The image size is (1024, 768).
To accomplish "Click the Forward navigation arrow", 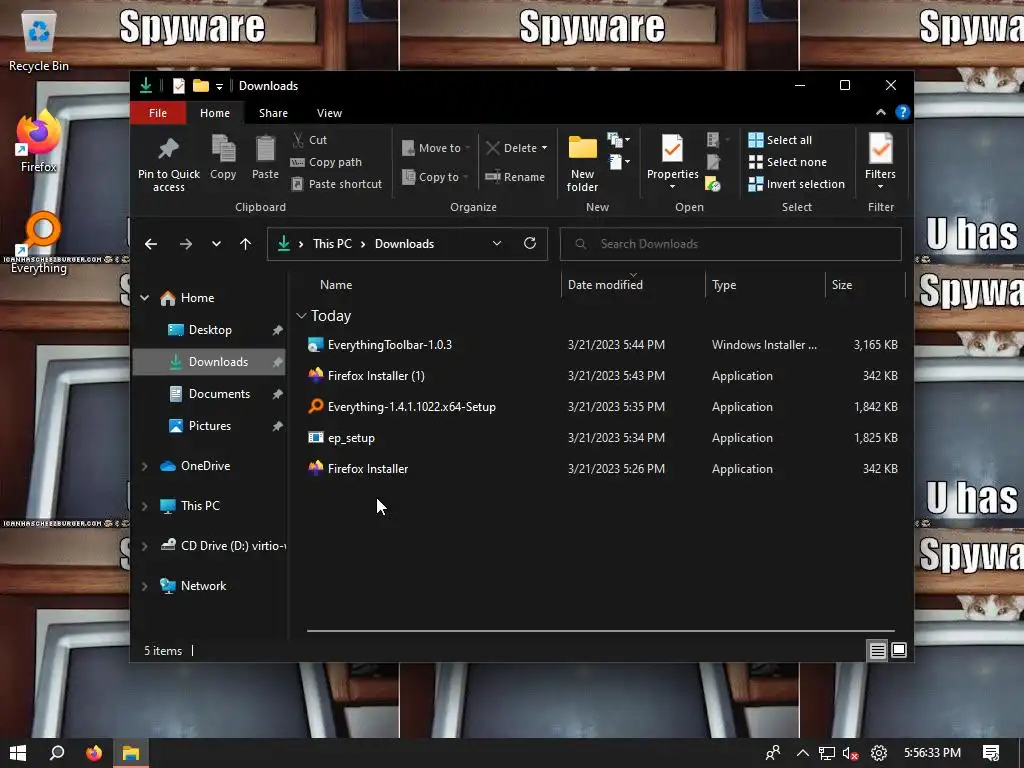I will pos(186,244).
